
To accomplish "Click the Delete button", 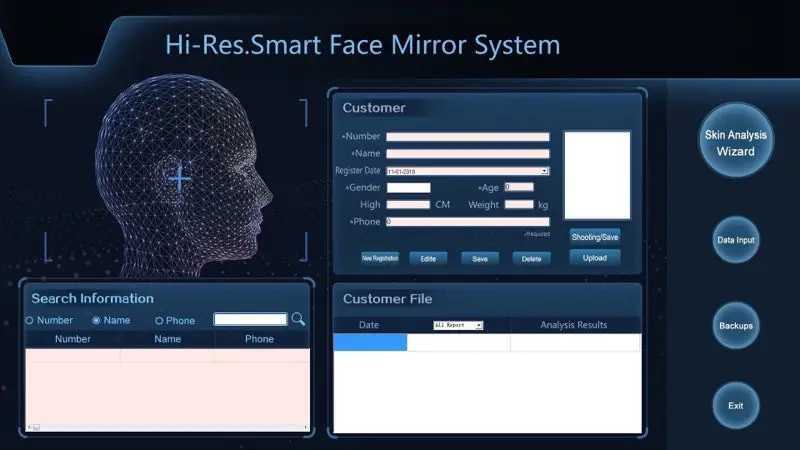I will (531, 258).
